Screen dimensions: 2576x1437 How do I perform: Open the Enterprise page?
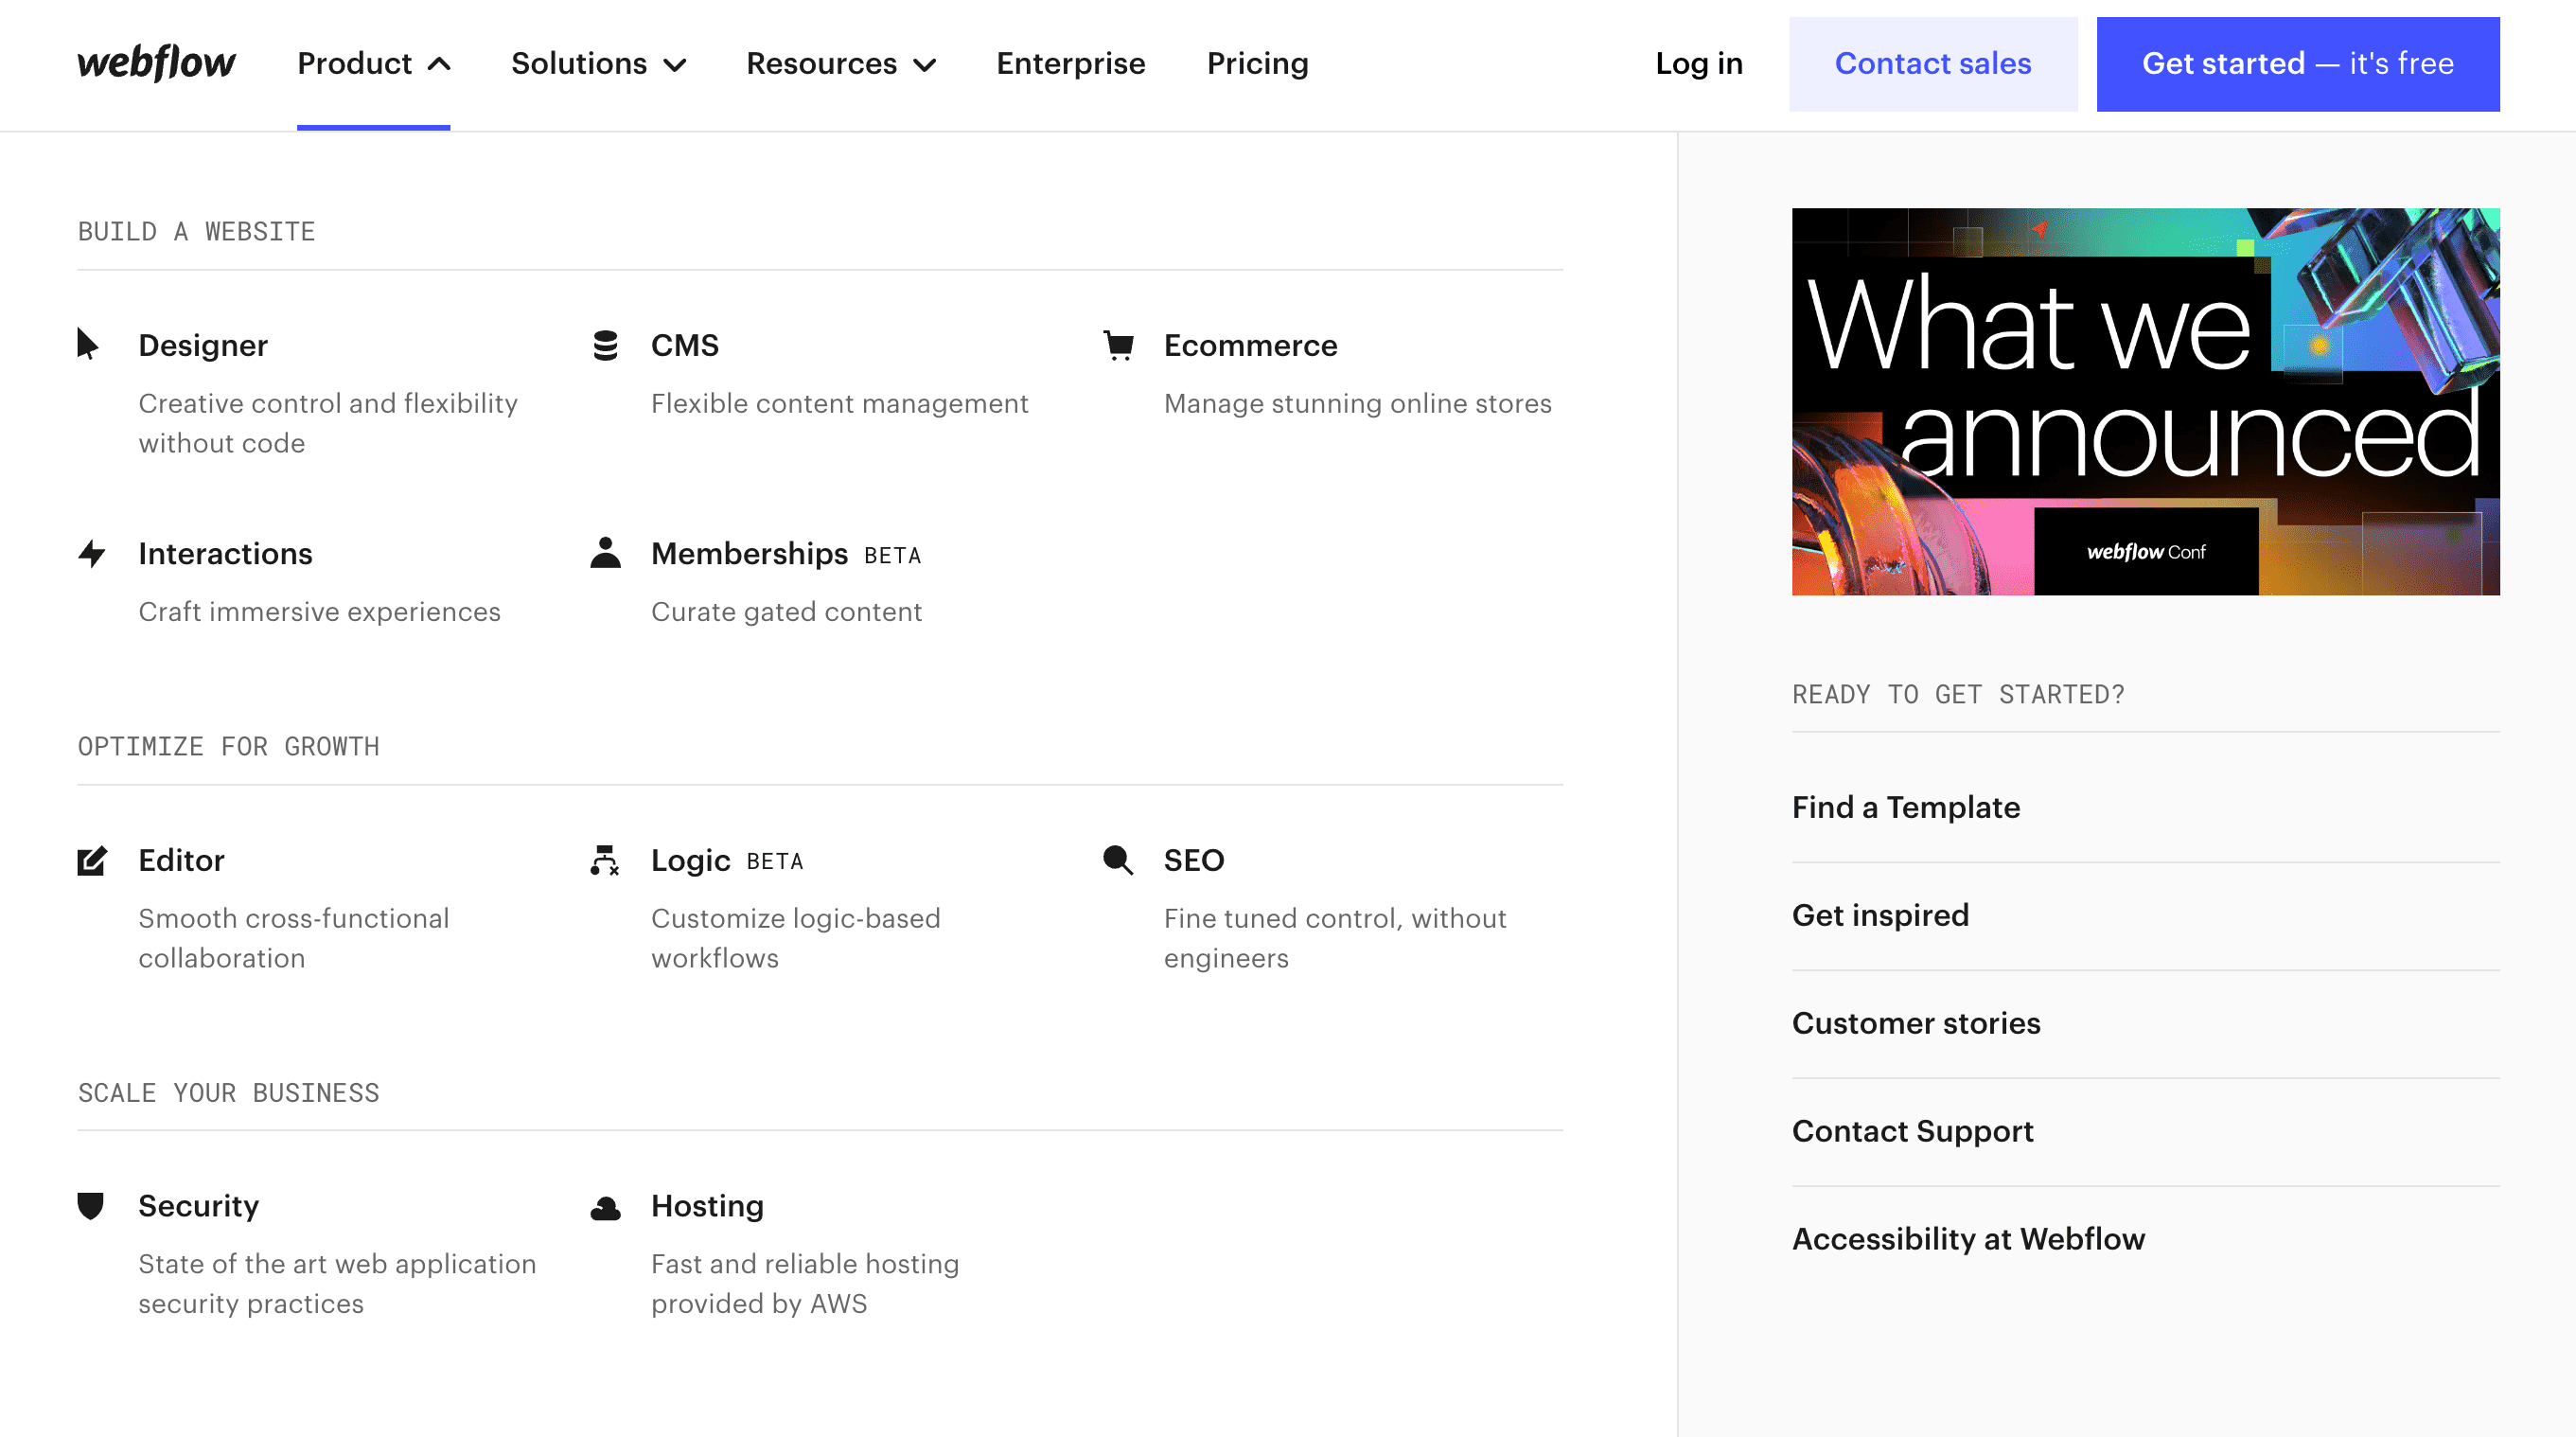pos(1070,64)
